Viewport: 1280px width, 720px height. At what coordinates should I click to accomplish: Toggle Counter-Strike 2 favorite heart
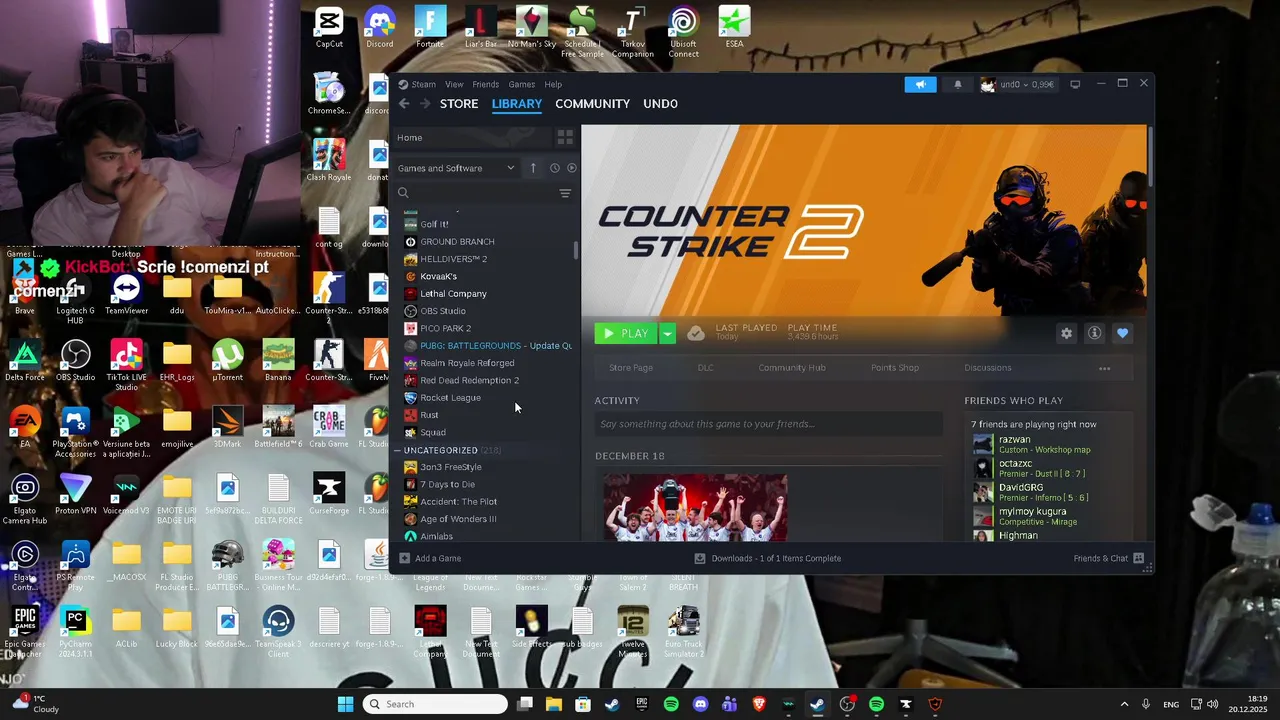pos(1122,333)
